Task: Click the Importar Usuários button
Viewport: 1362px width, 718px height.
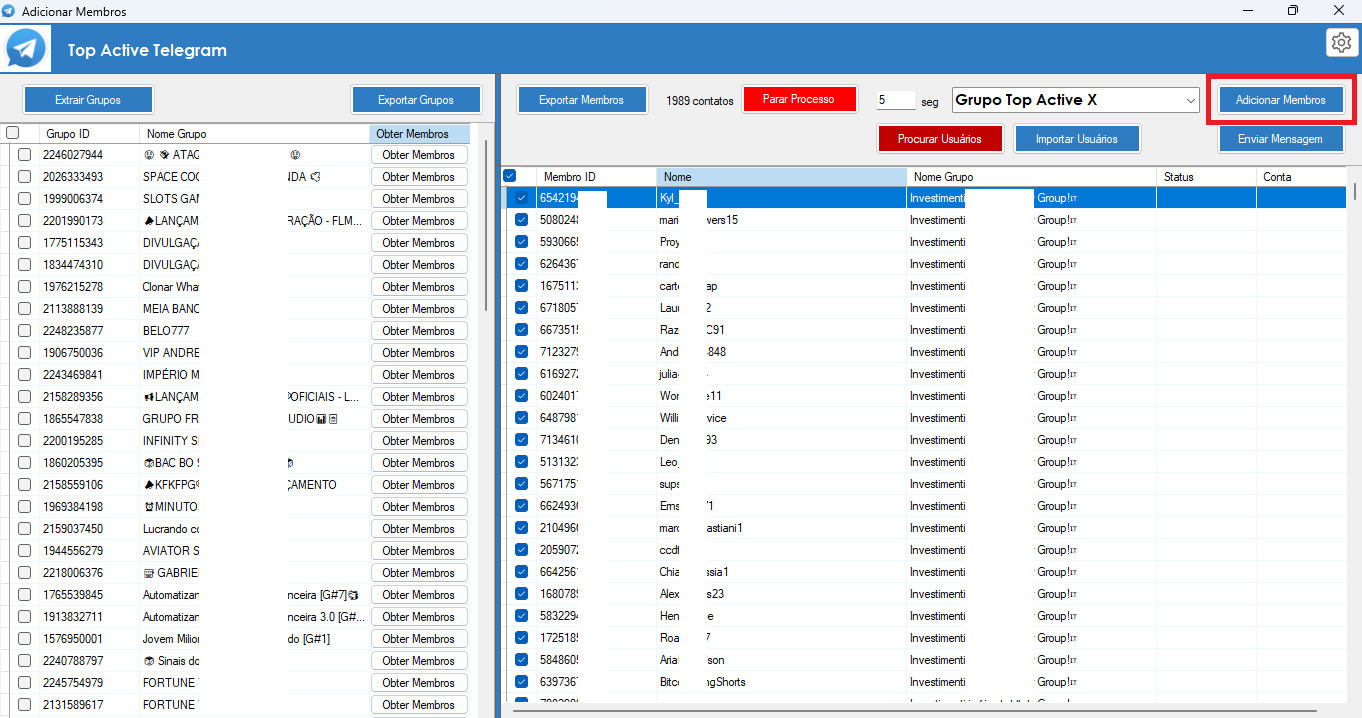Action: coord(1077,139)
